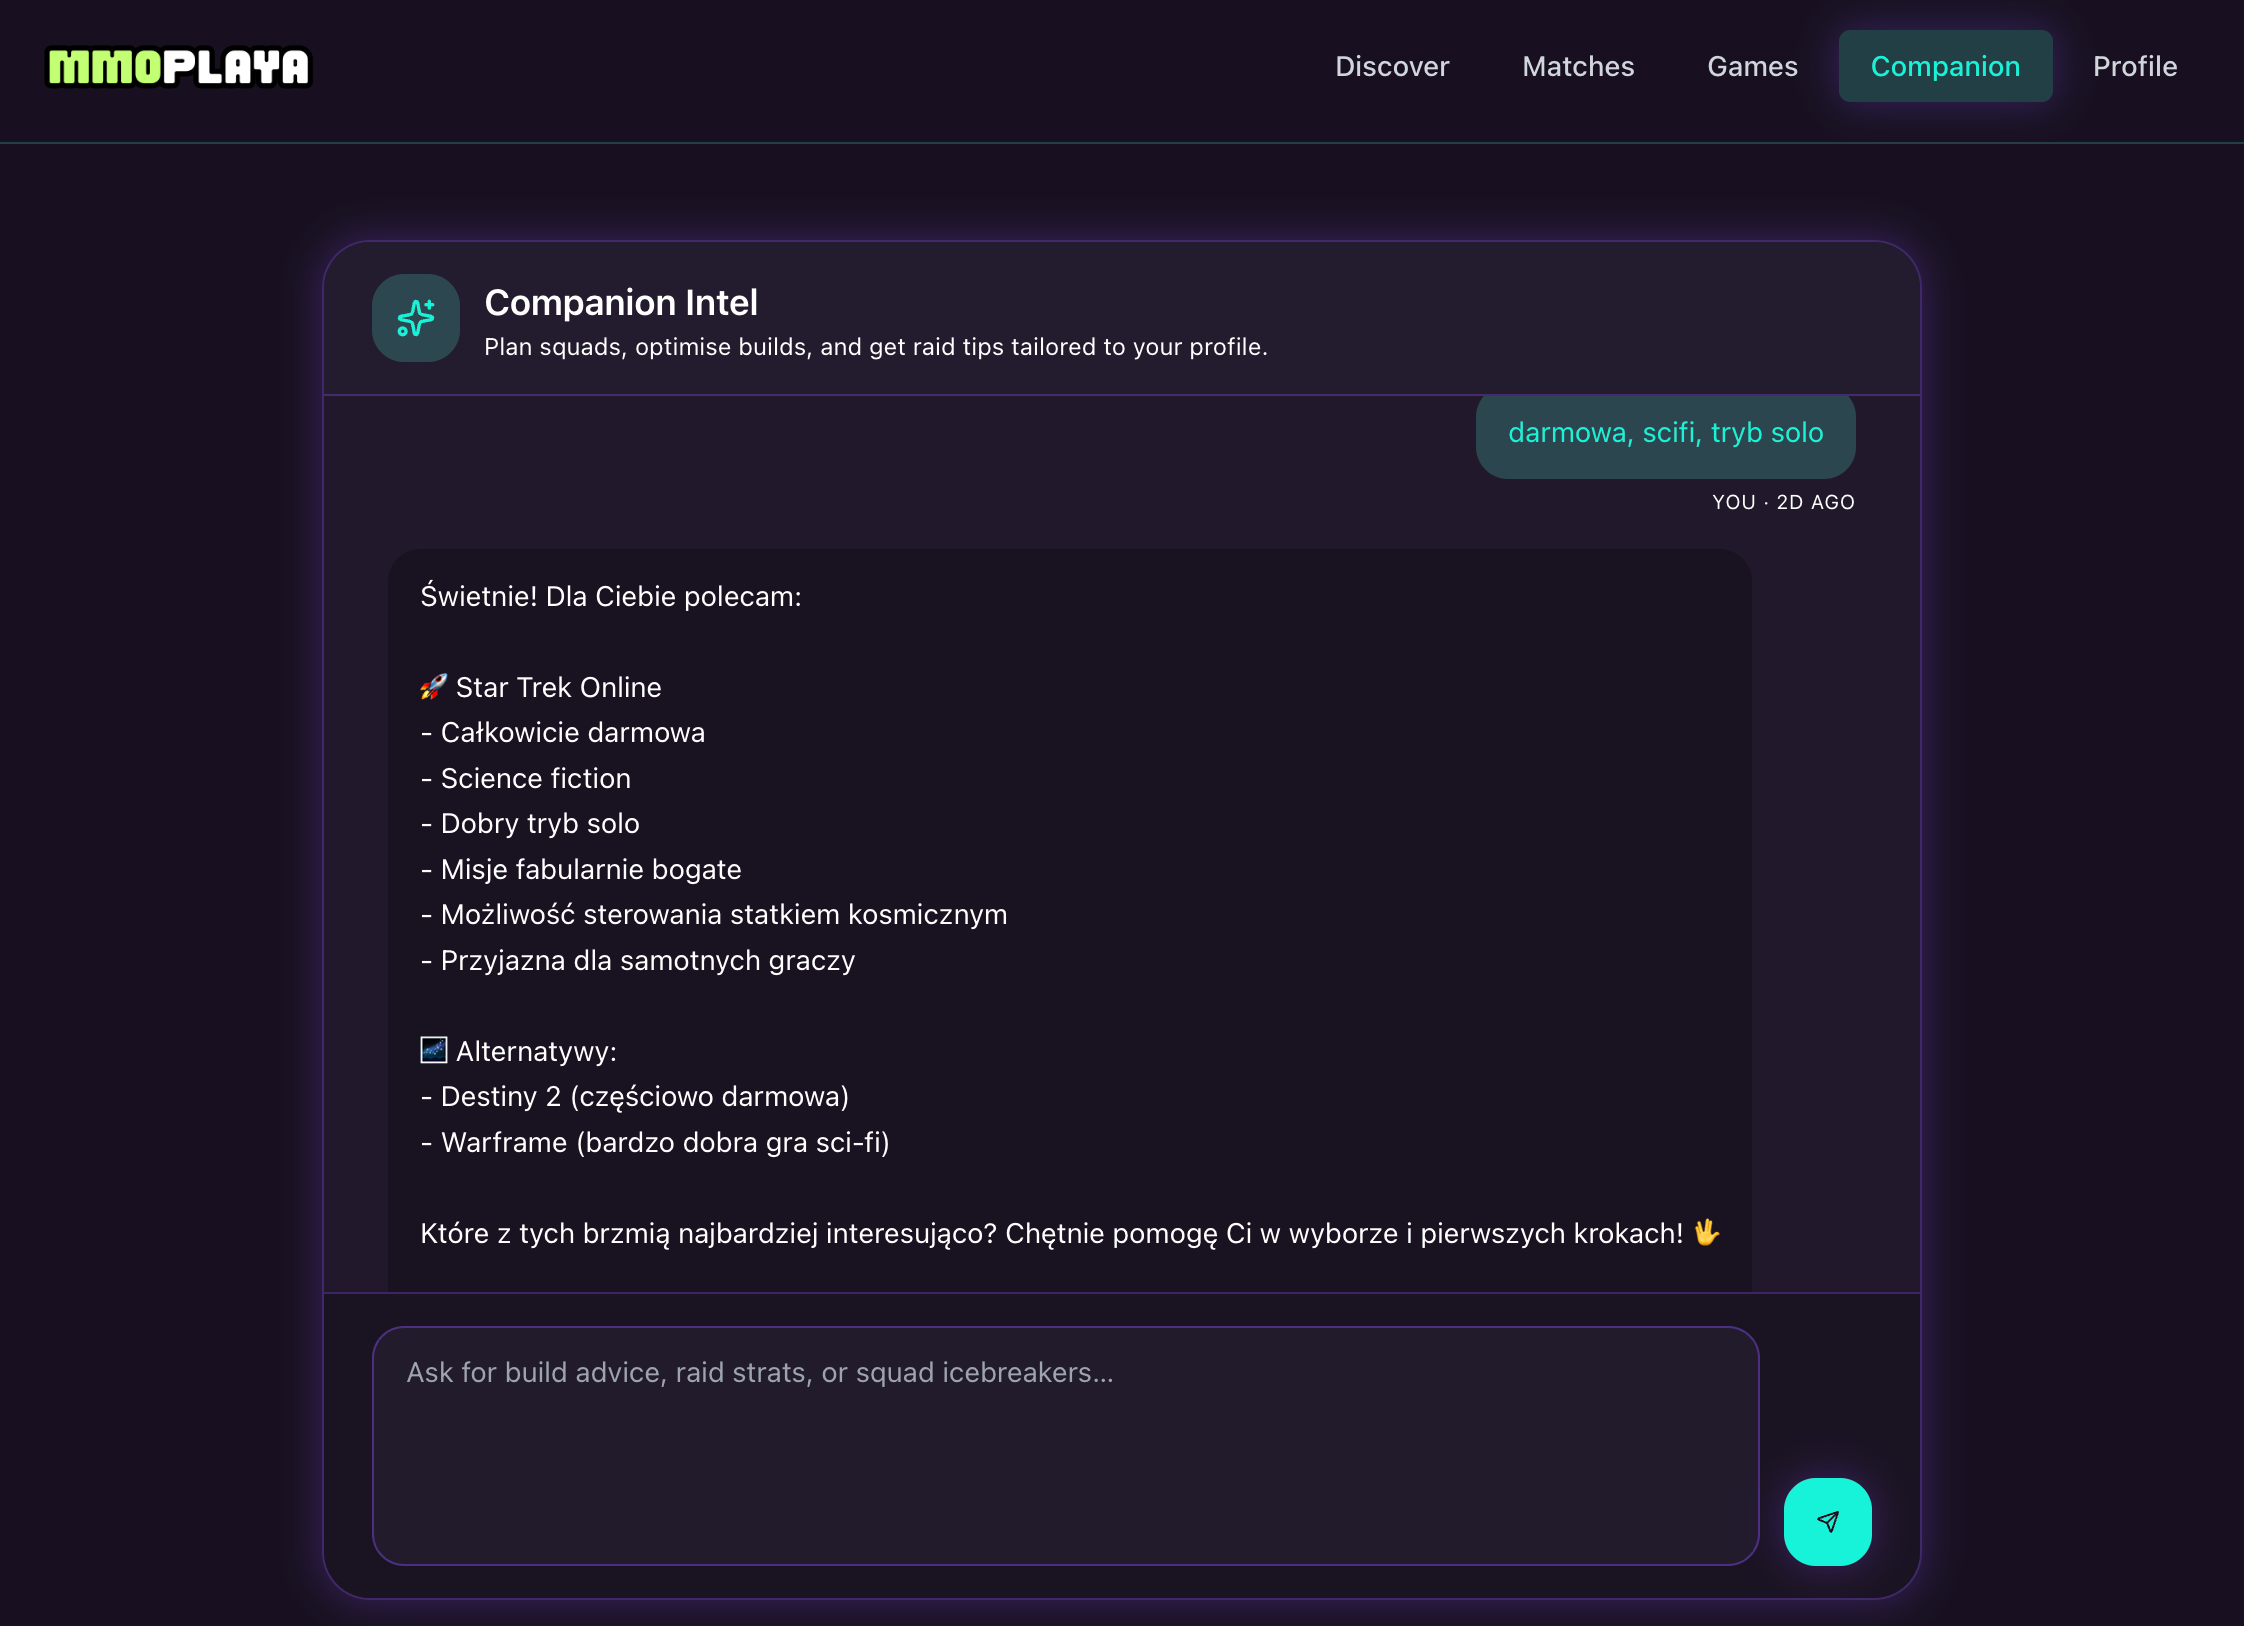Click the Vulcan salute hand emoji

pyautogui.click(x=1706, y=1232)
